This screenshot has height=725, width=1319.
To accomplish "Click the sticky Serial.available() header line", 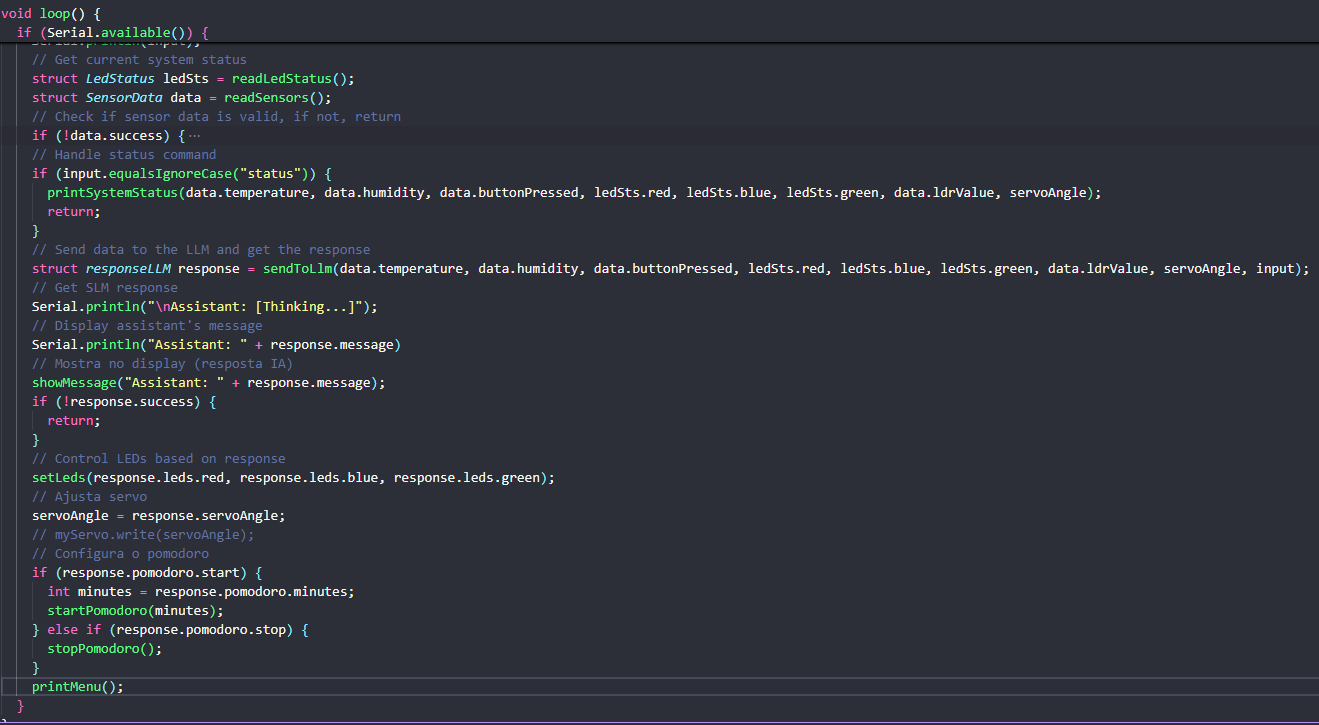I will click(x=110, y=33).
